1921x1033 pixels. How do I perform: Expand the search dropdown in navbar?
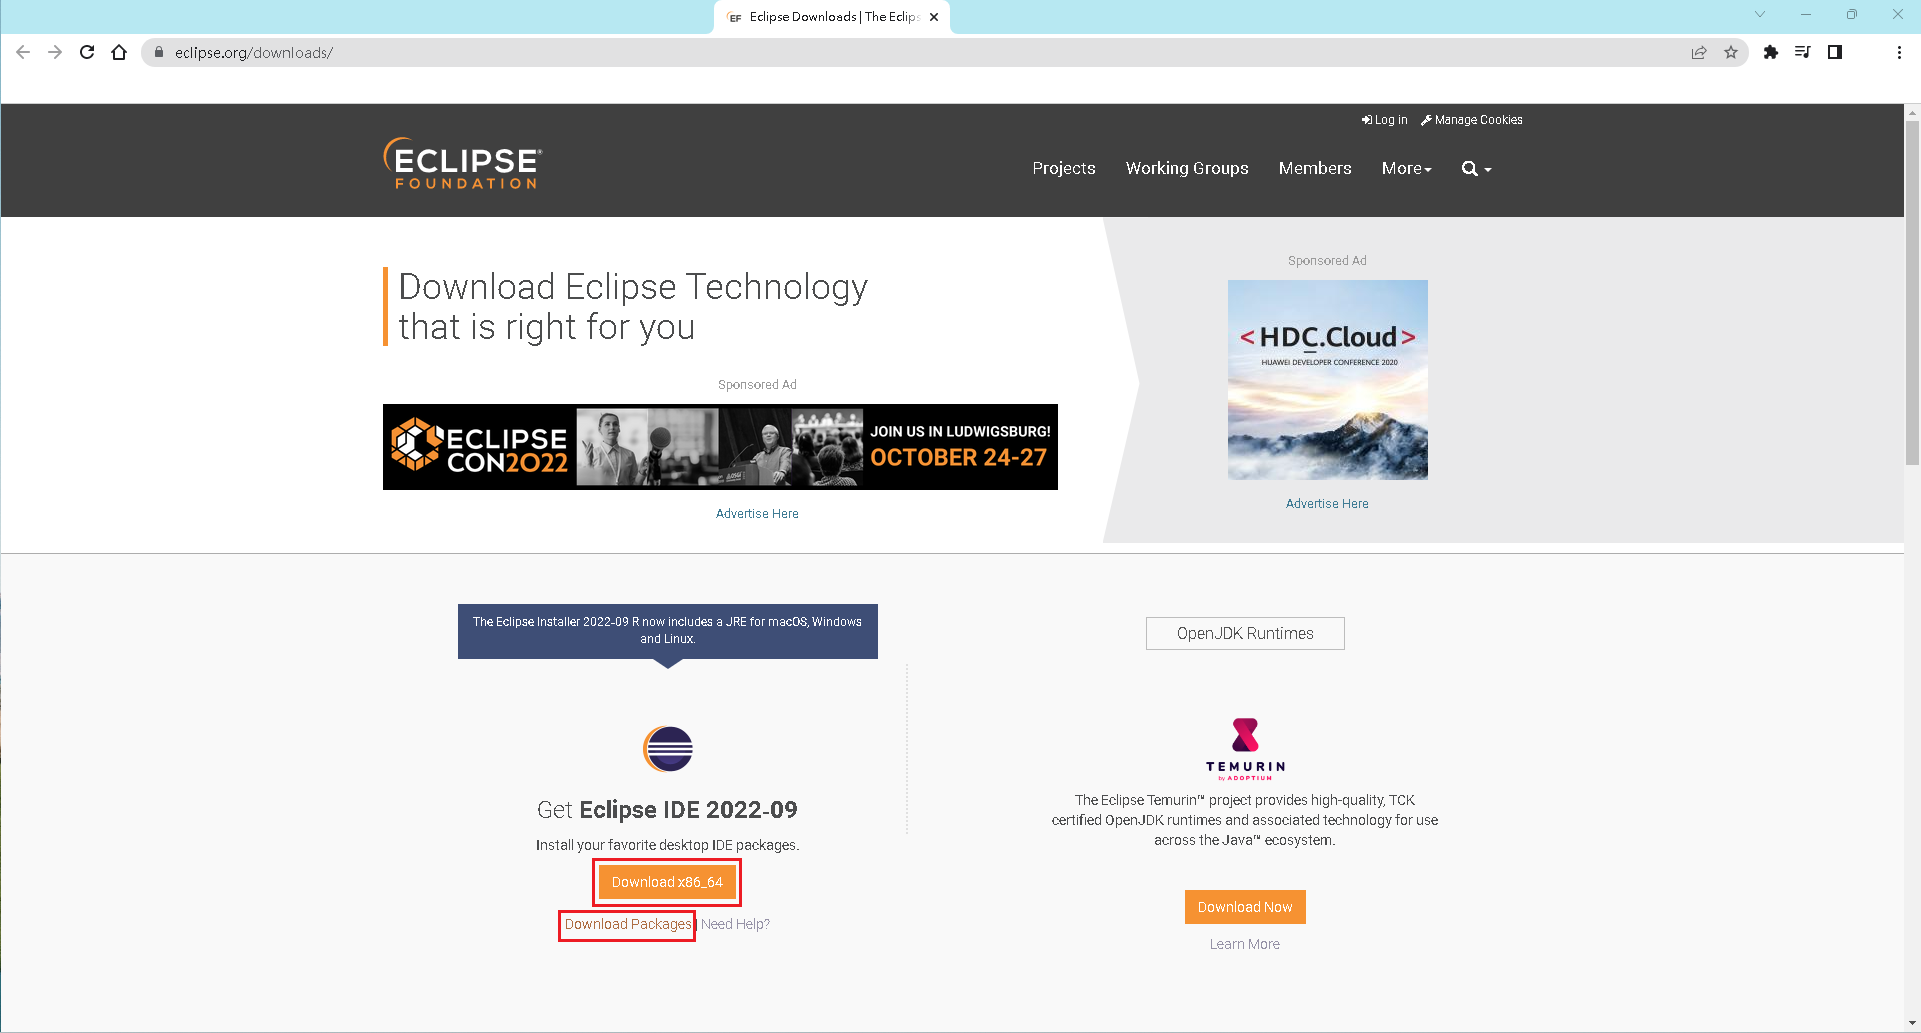coord(1476,168)
